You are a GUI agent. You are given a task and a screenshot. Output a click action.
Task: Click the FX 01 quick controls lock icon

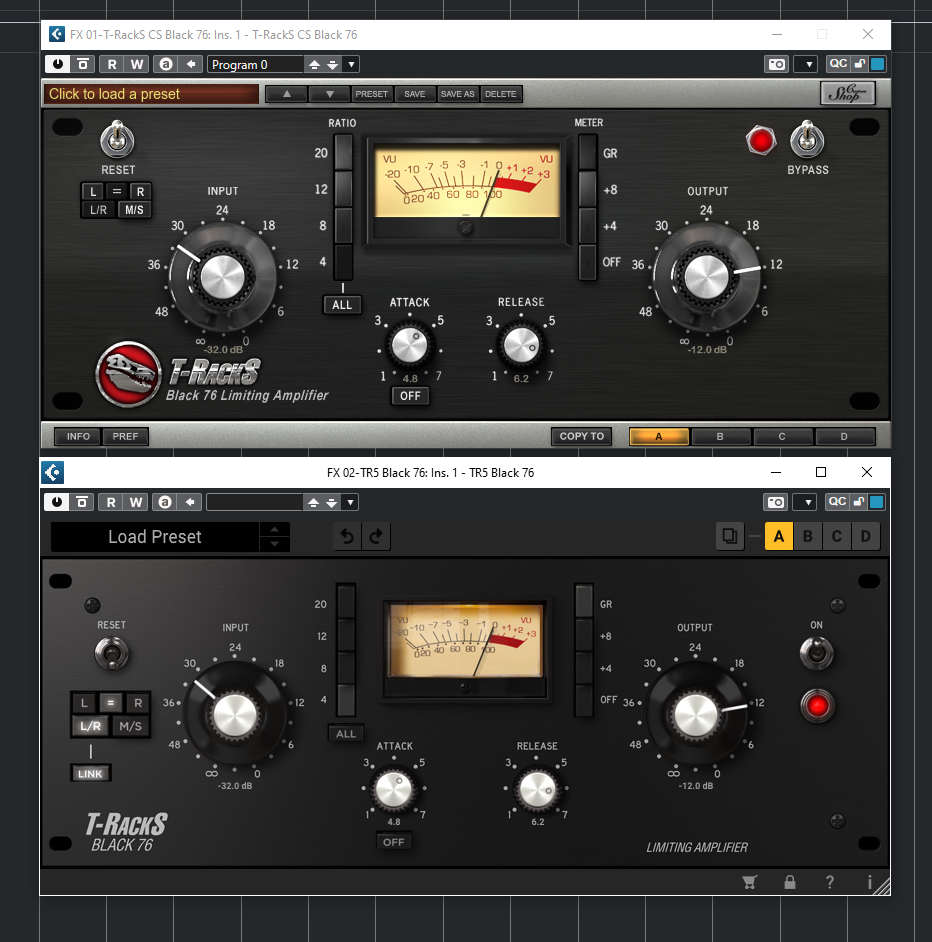[860, 64]
